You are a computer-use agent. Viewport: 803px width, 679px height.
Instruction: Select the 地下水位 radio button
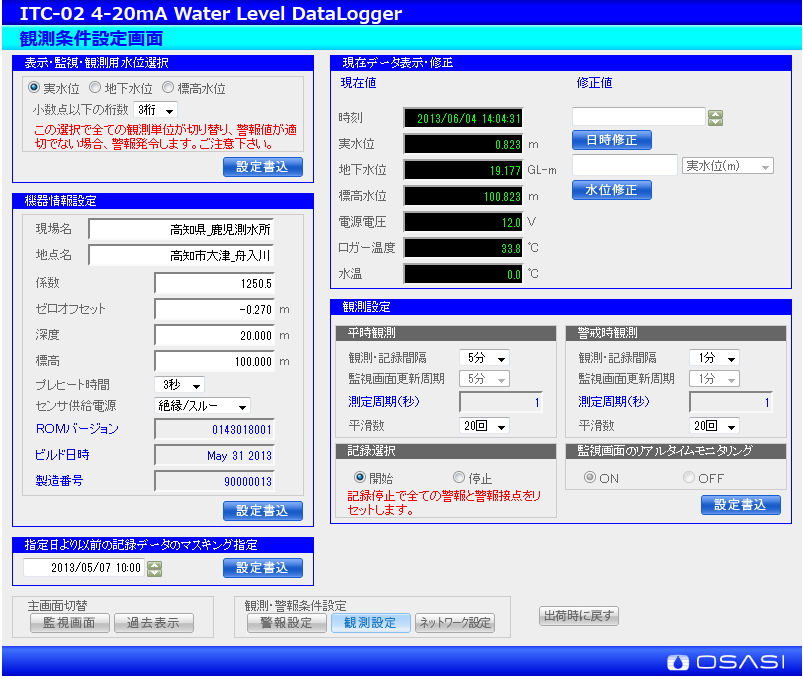tap(95, 88)
